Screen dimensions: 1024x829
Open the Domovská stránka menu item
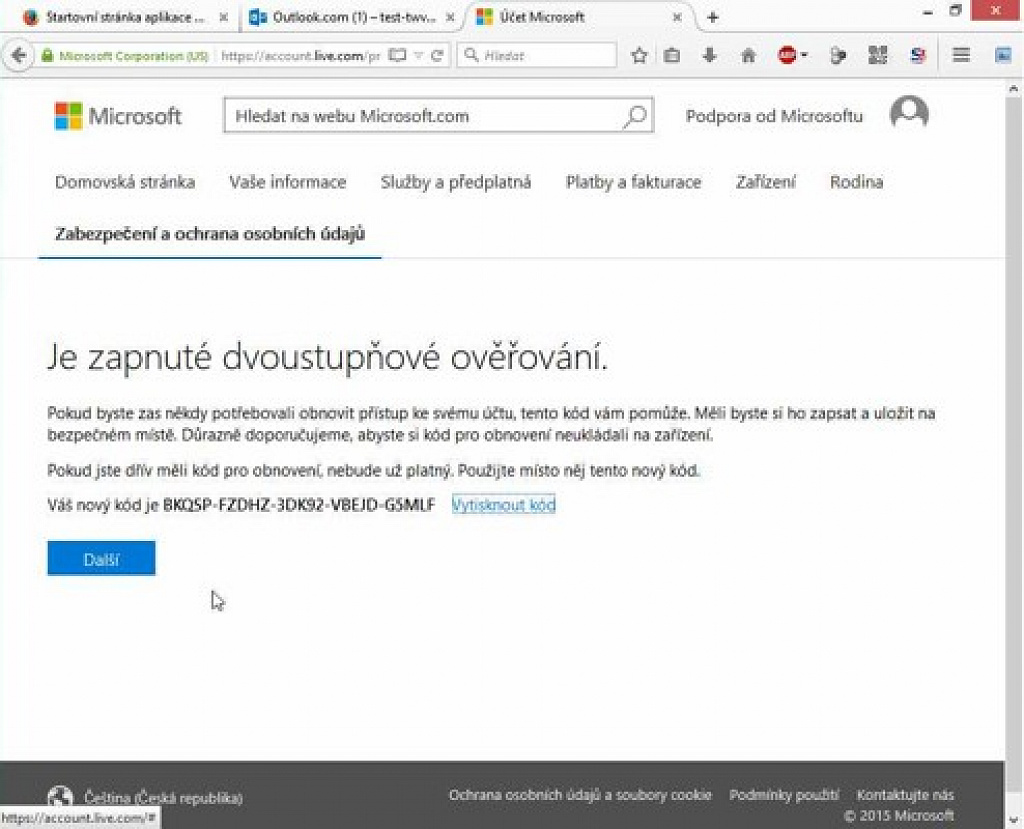(x=125, y=182)
